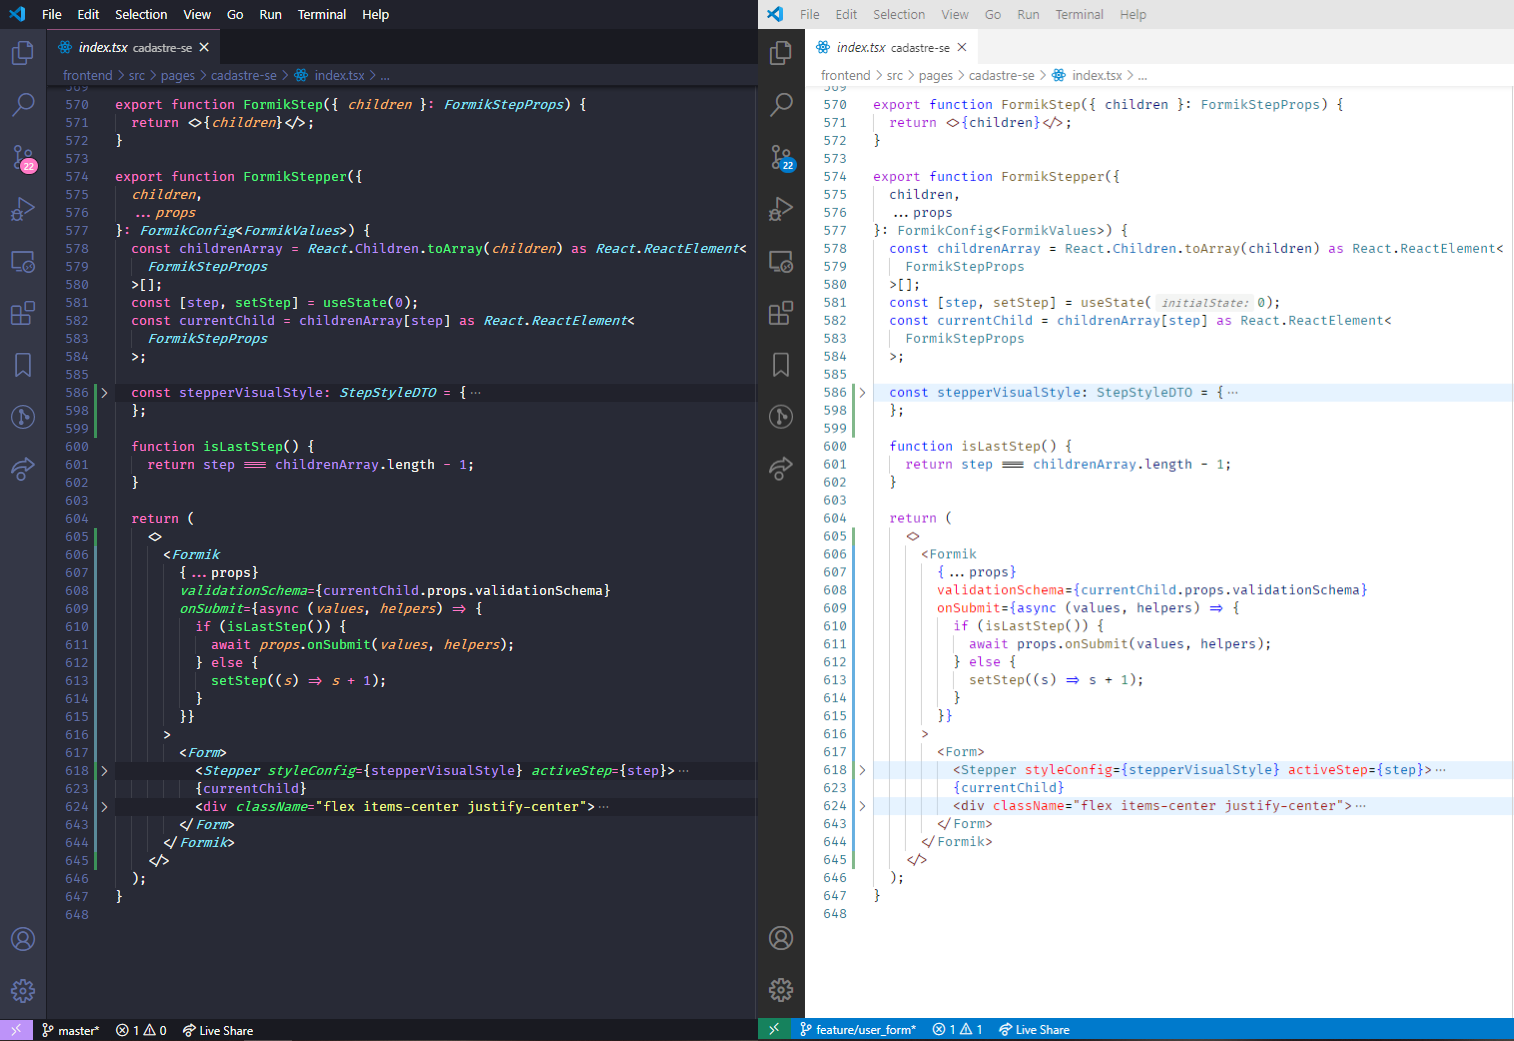Click initialState inlay hint in light editor
The image size is (1514, 1041).
click(x=1204, y=303)
